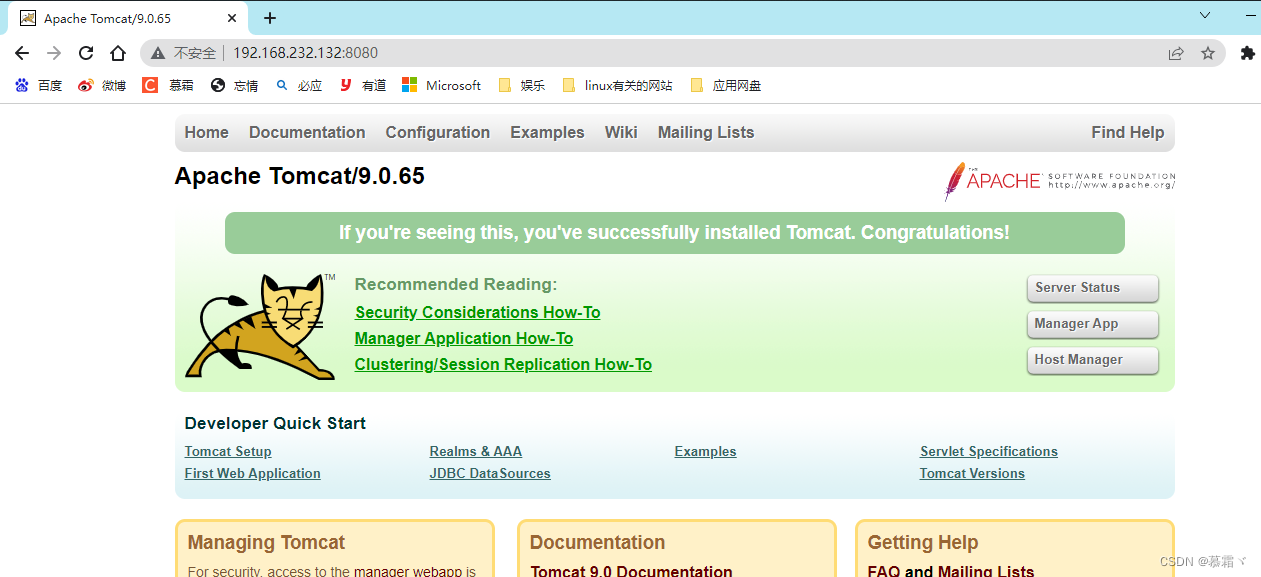Share this page via address bar icon
This screenshot has width=1261, height=577.
coord(1176,53)
